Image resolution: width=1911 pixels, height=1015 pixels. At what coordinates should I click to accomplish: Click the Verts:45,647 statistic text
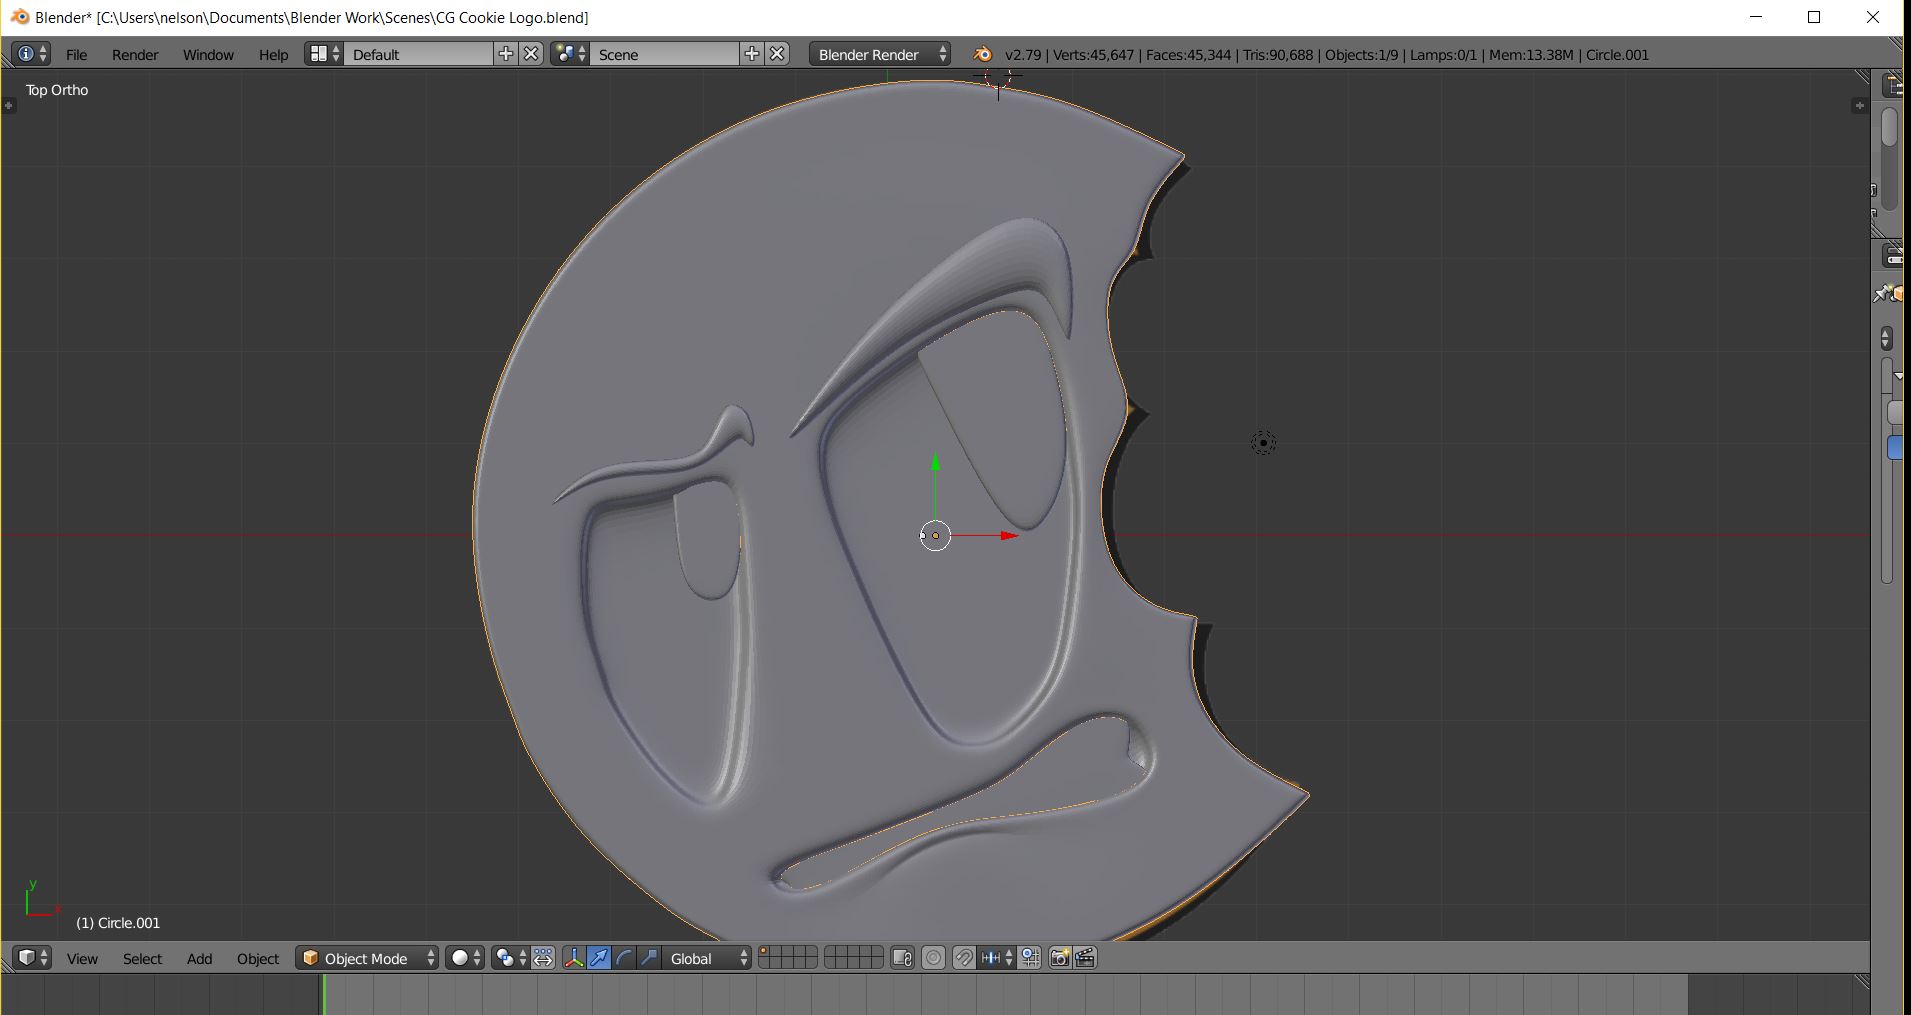point(1094,55)
